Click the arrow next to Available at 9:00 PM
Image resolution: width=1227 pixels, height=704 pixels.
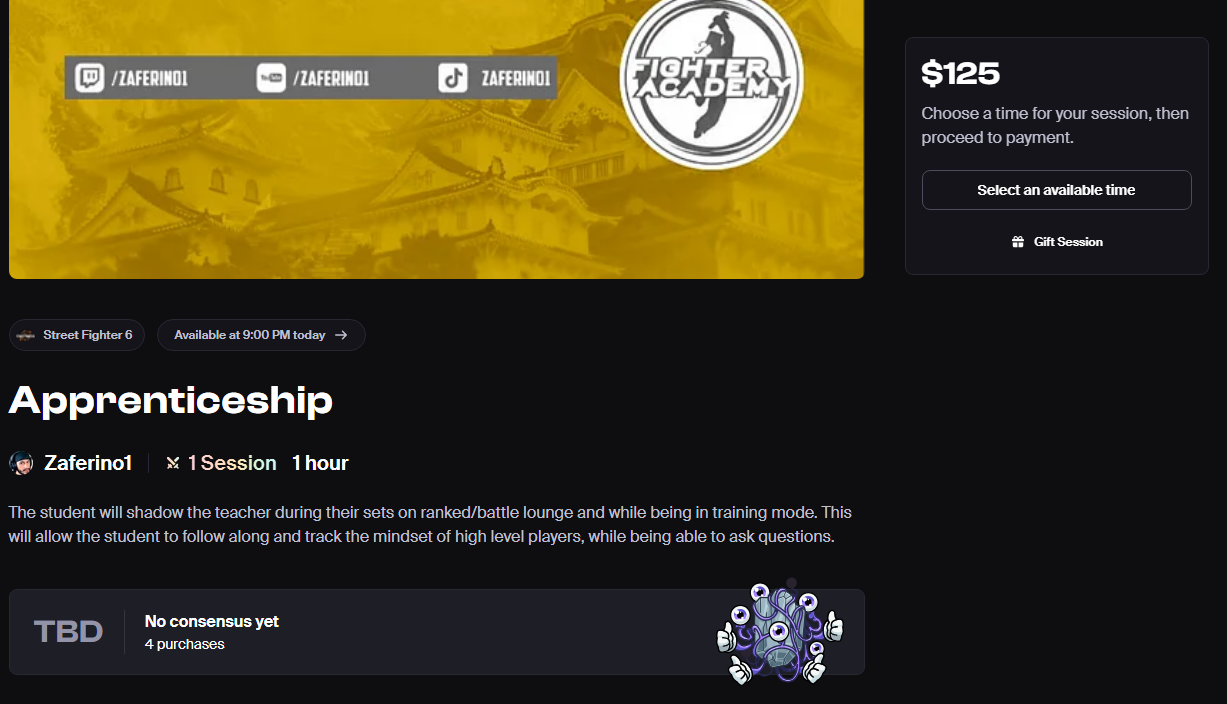(x=341, y=335)
